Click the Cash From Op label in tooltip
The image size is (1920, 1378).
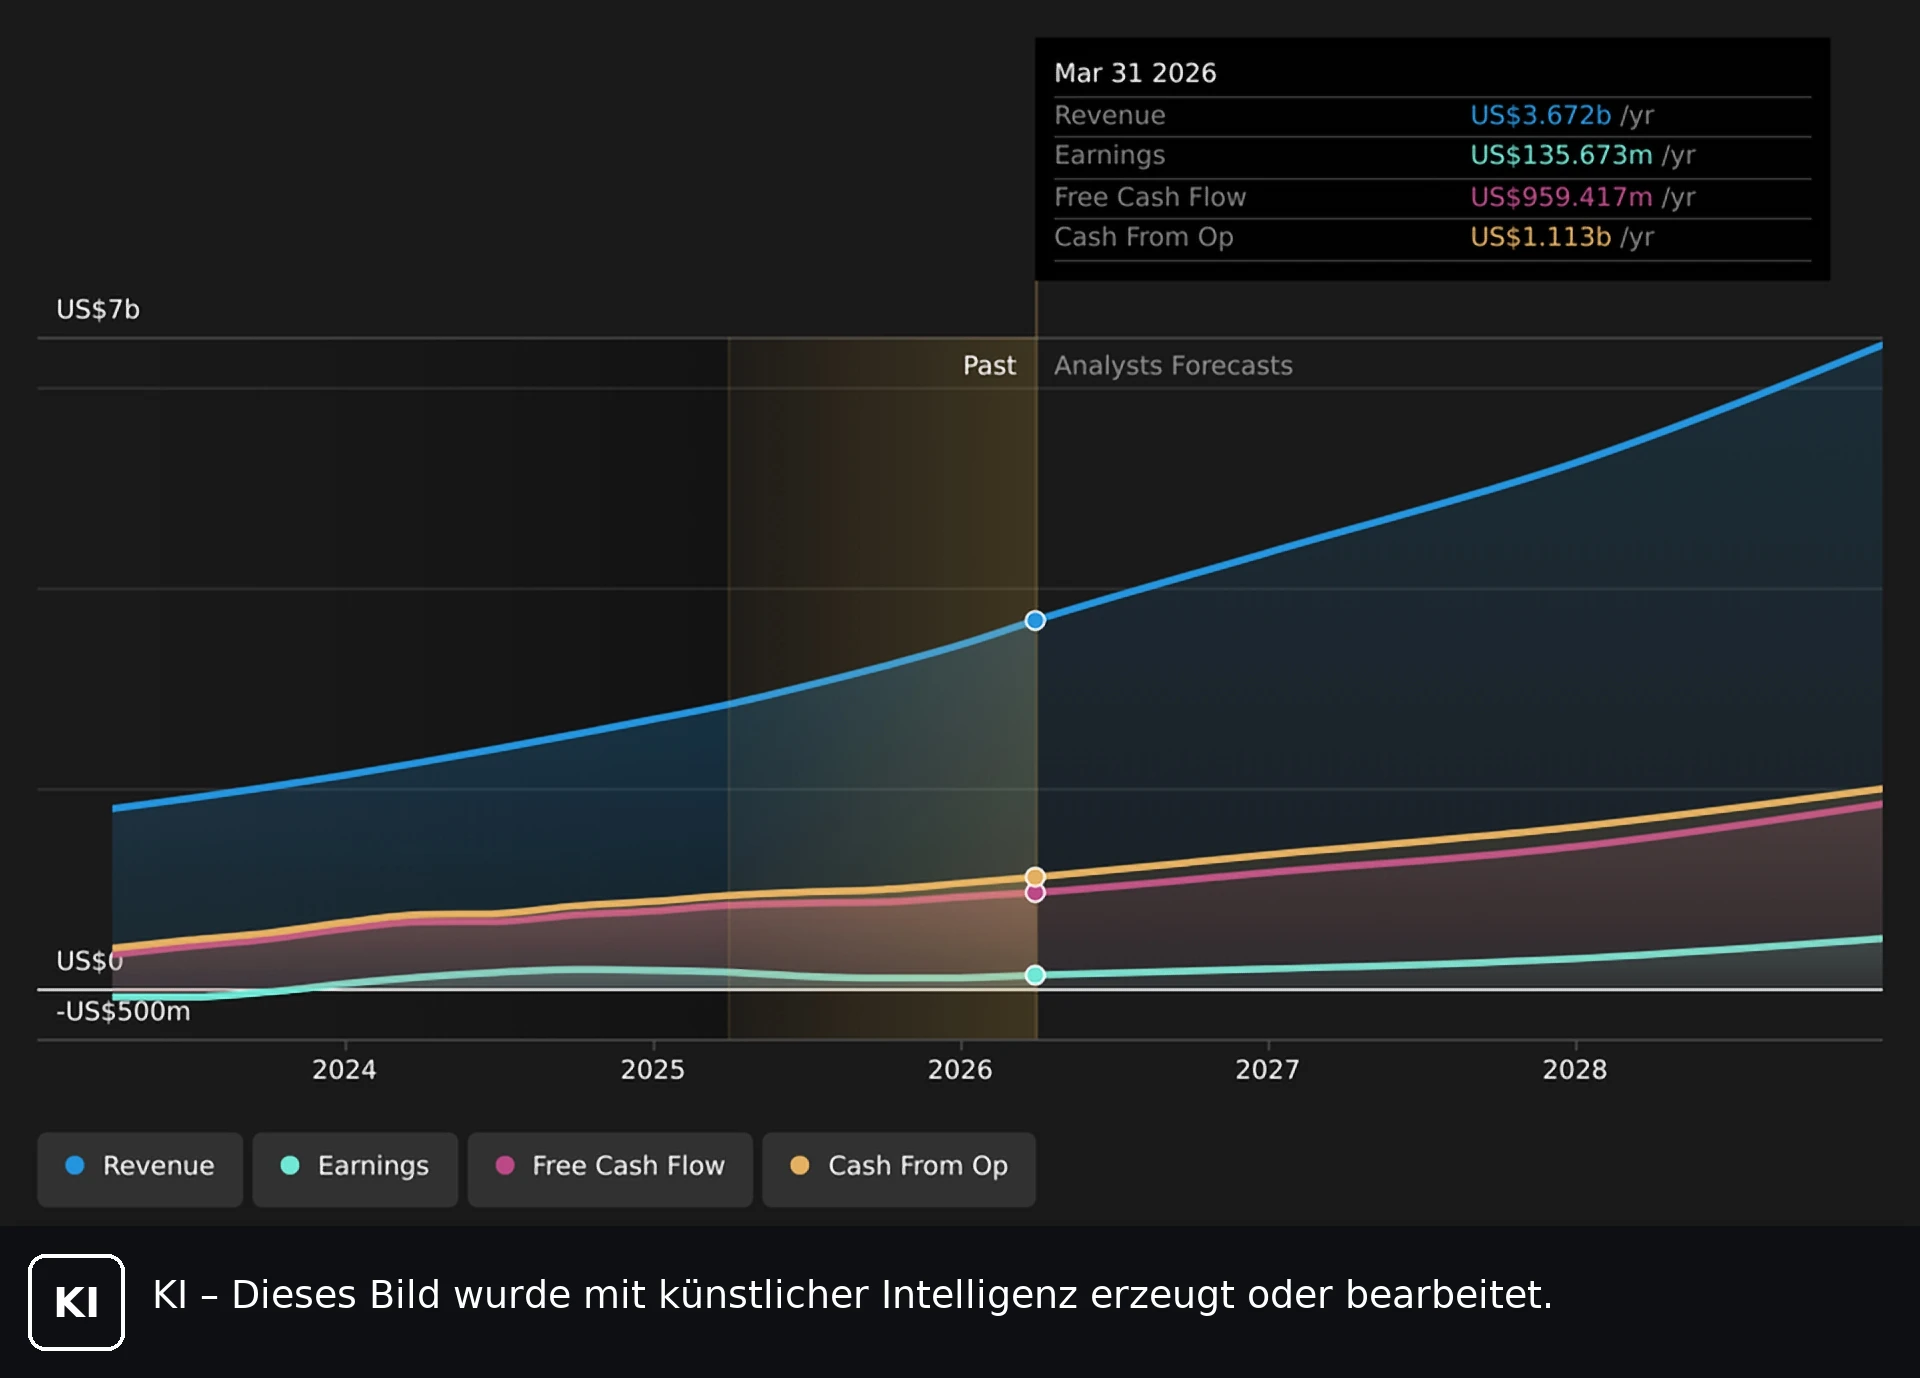1144,238
